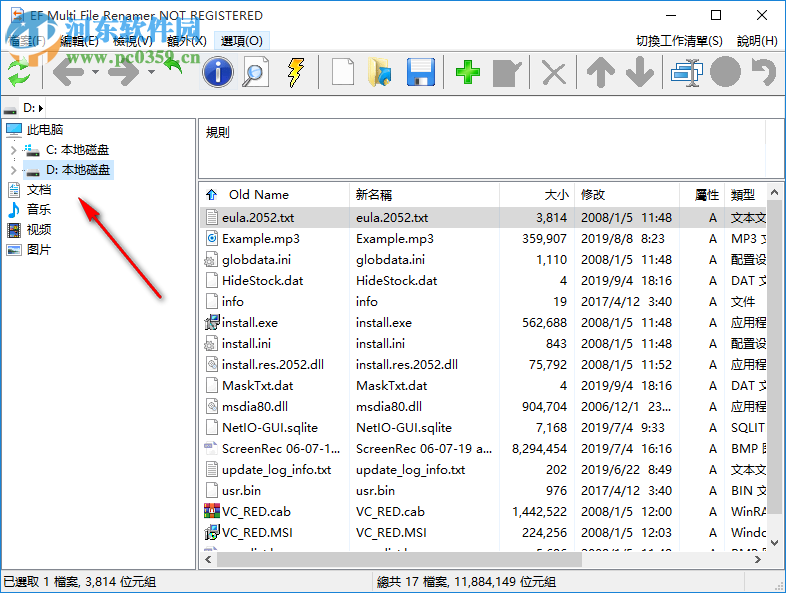Sort by the 新名稱 column header
The image size is (786, 593).
pos(424,194)
